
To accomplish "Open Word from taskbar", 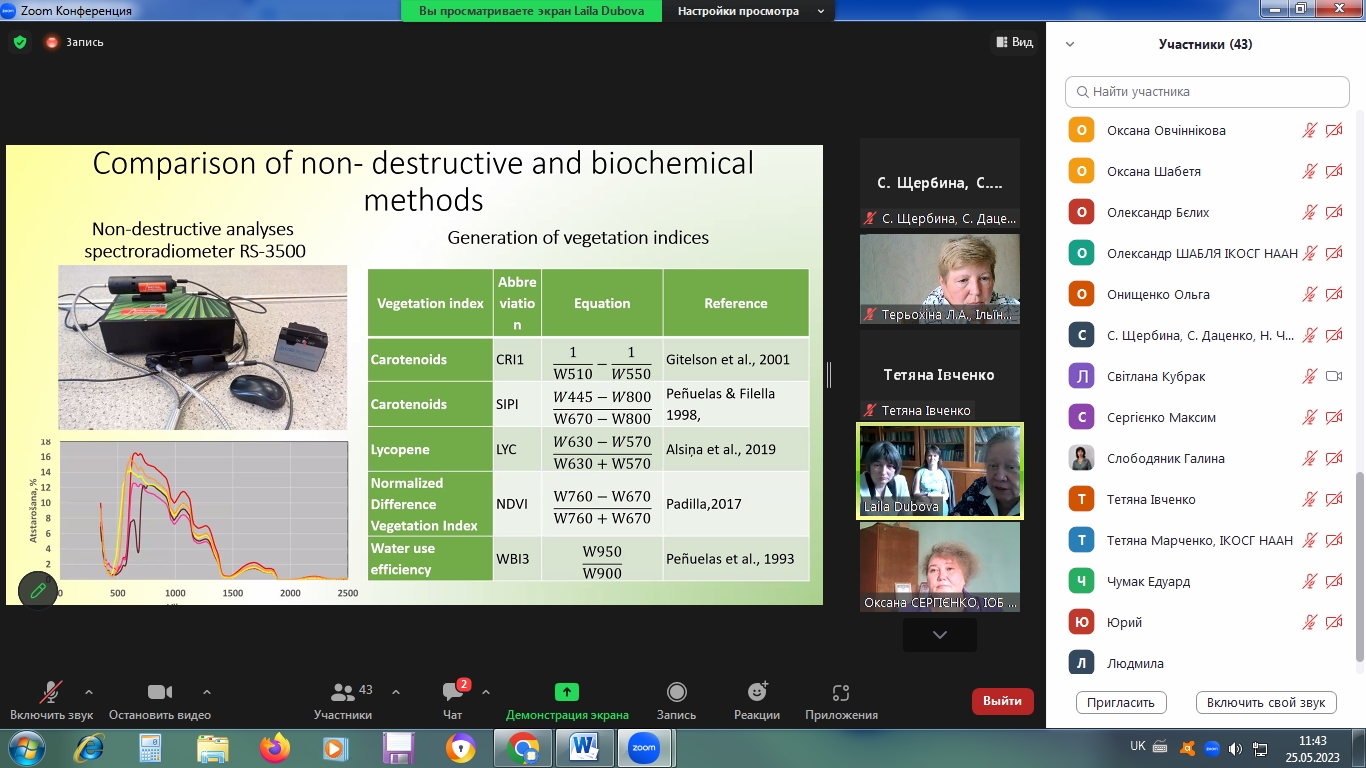I will (584, 748).
